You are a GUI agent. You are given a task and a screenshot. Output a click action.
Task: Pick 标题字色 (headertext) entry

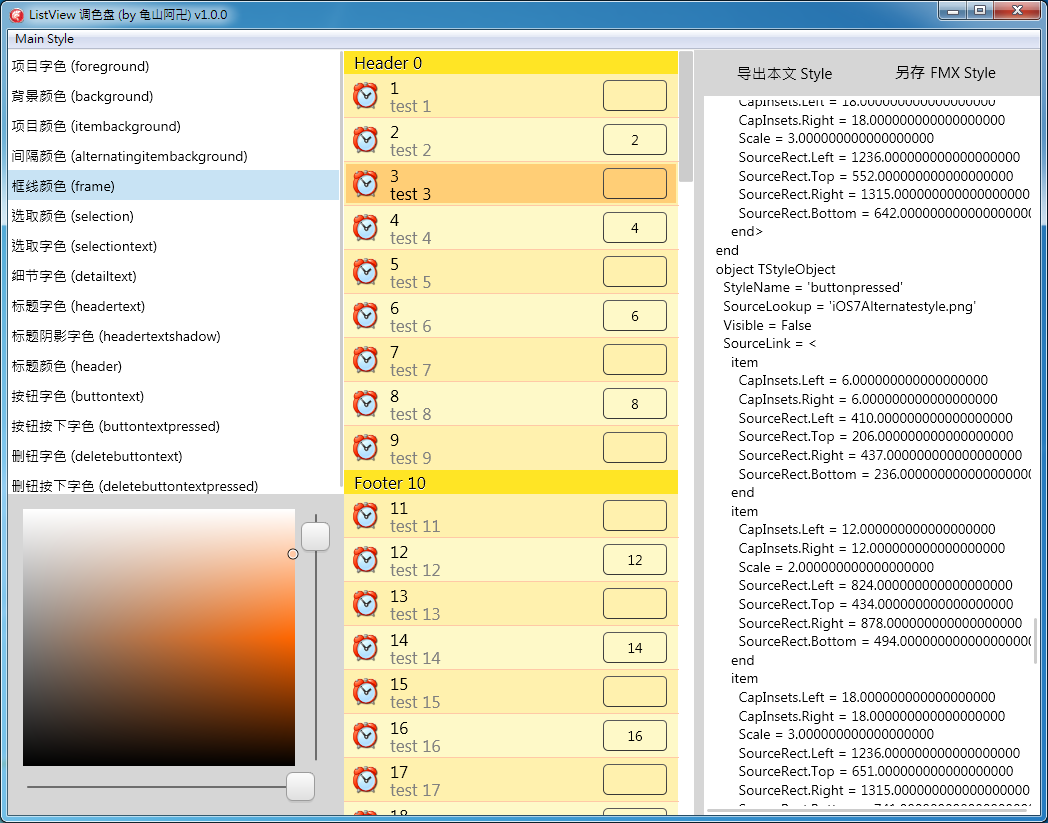tap(174, 306)
